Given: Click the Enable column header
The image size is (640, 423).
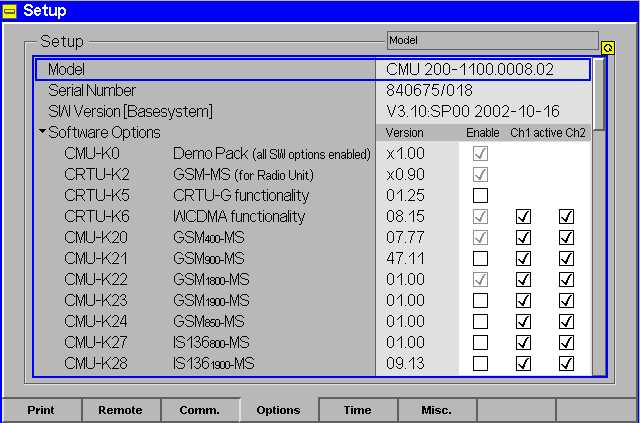Looking at the screenshot, I should coord(483,133).
